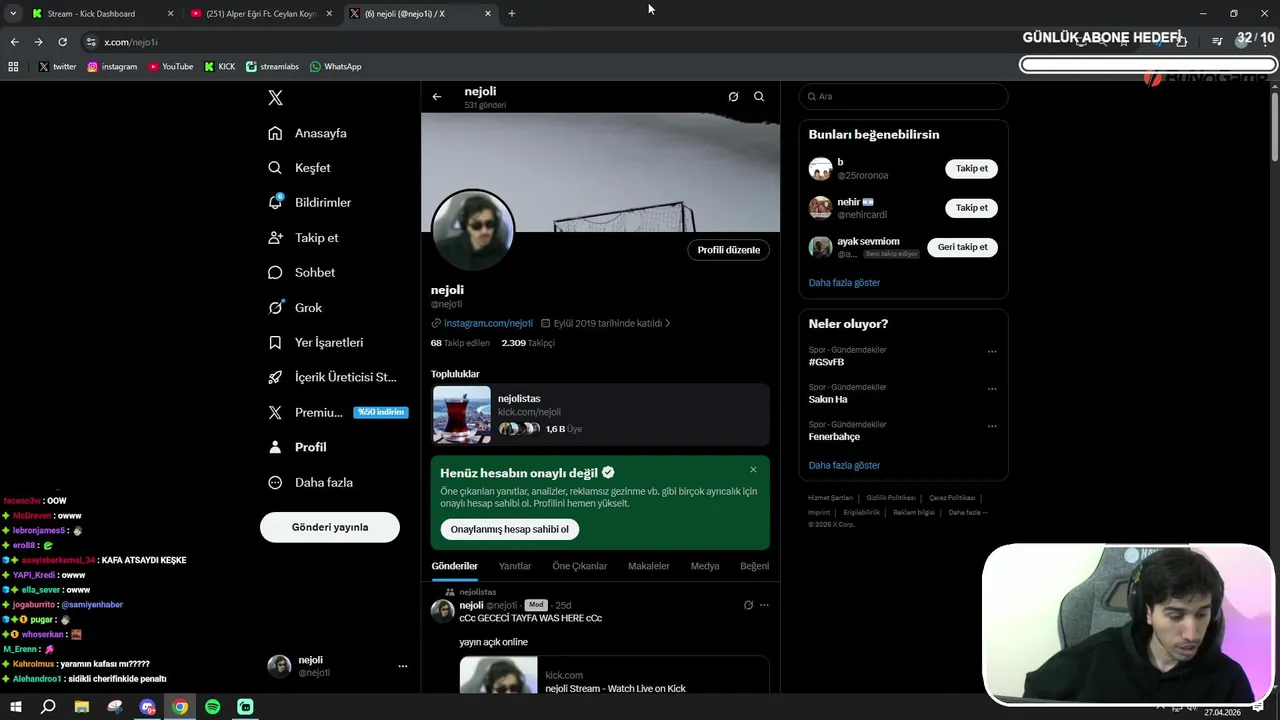Open Profil in the sidebar
The width and height of the screenshot is (1280, 720).
[297, 447]
